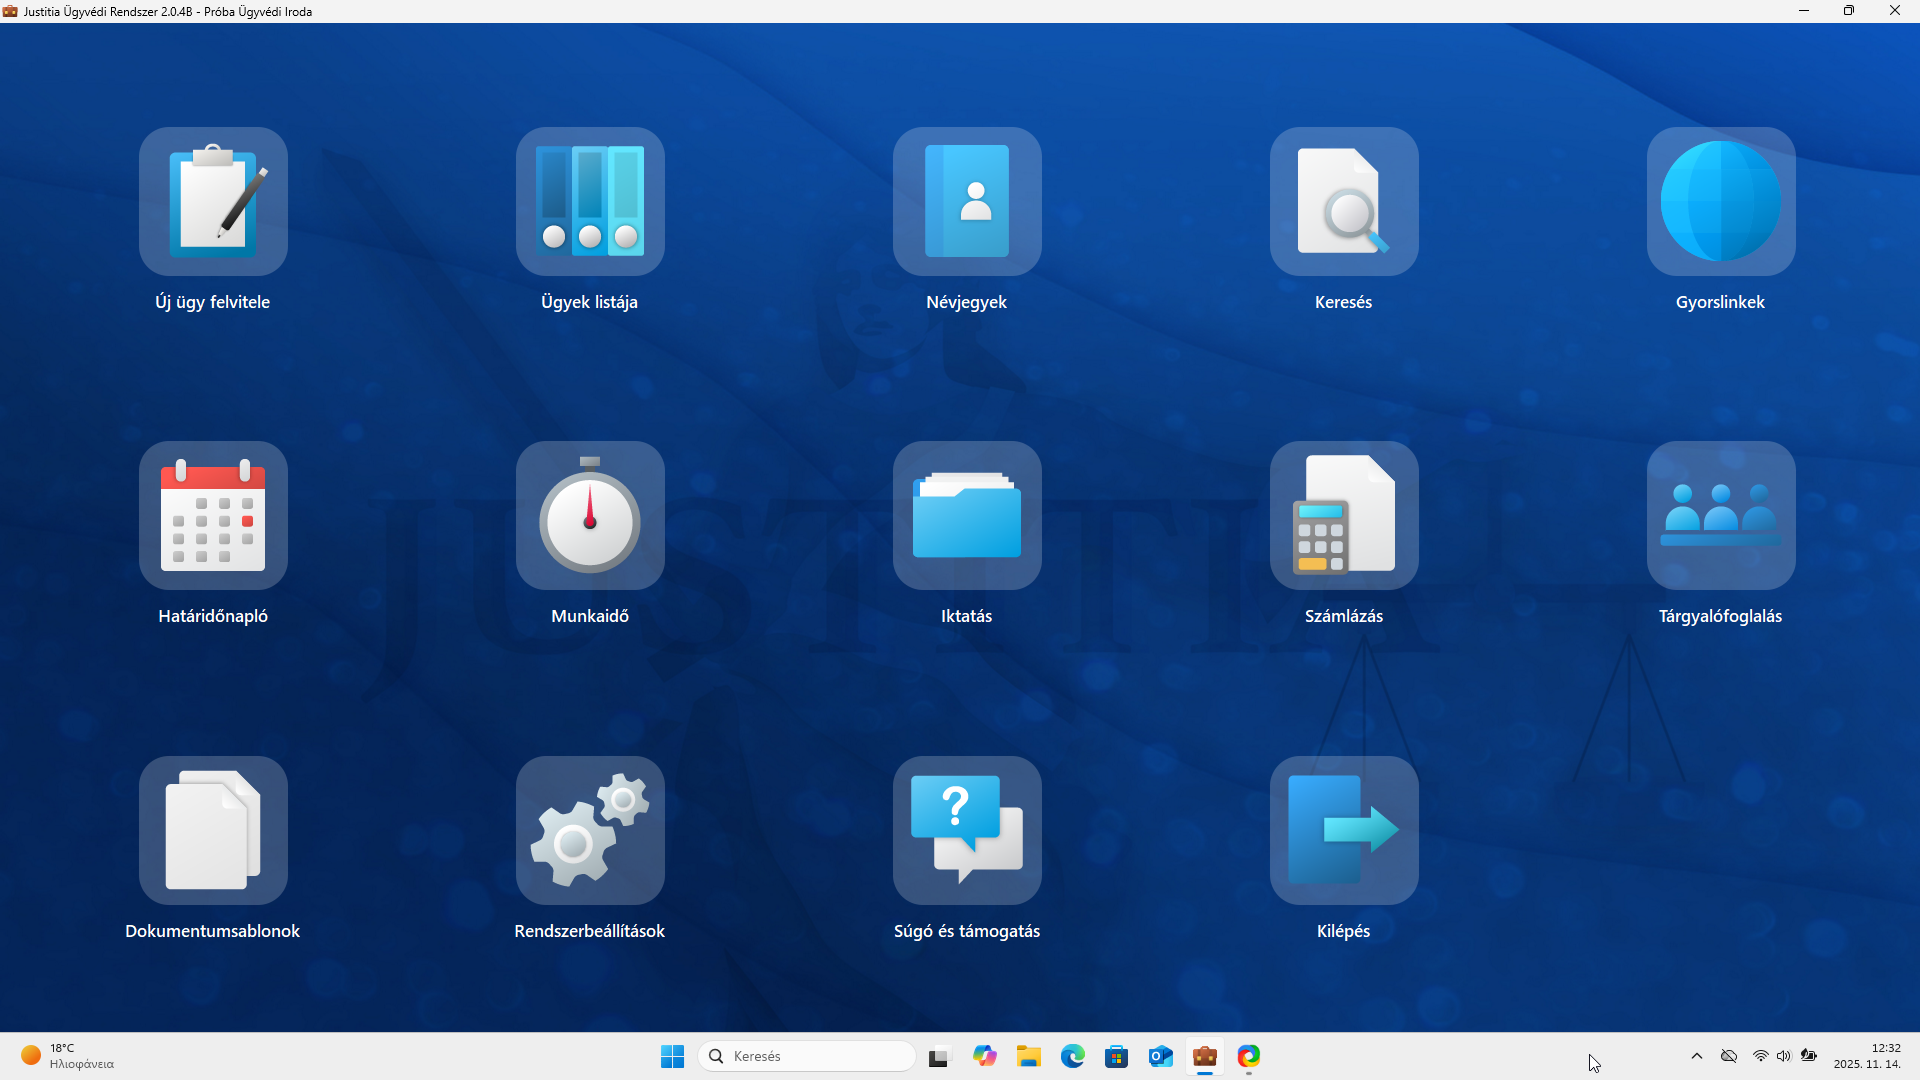Open the Gyorslinkek globe icon
Viewport: 1920px width, 1080px height.
1720,201
